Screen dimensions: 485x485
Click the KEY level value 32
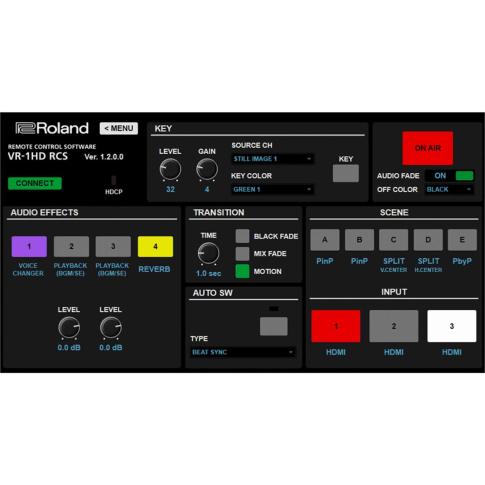[170, 189]
